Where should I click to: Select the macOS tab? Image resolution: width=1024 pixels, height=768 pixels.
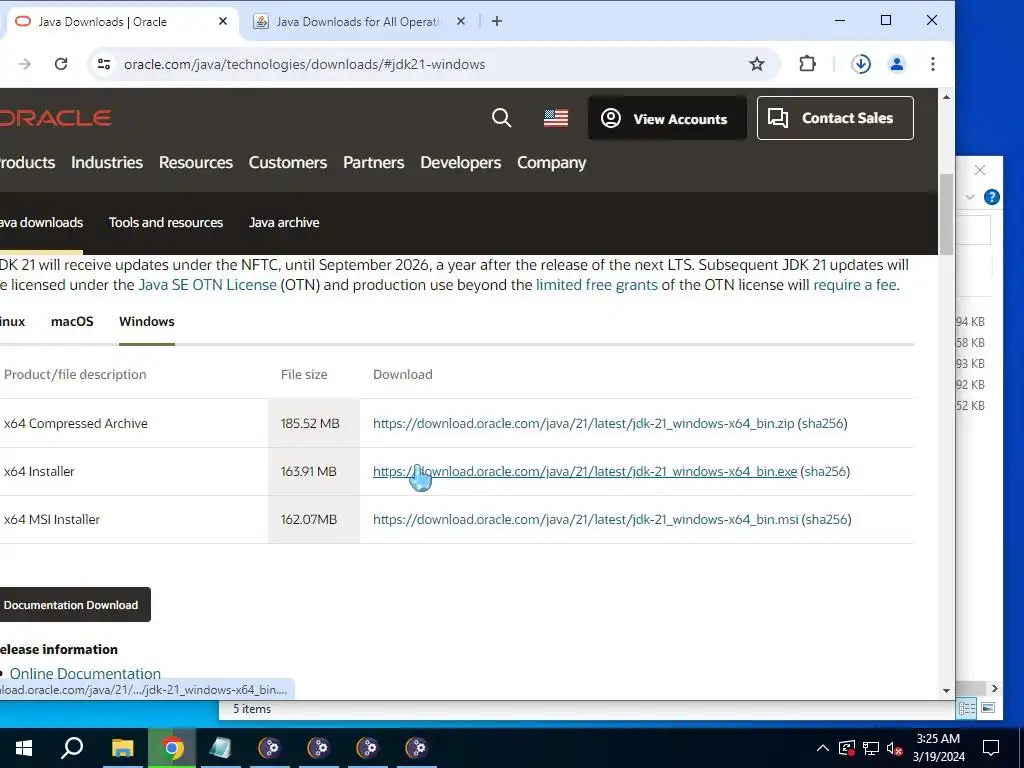pos(72,321)
